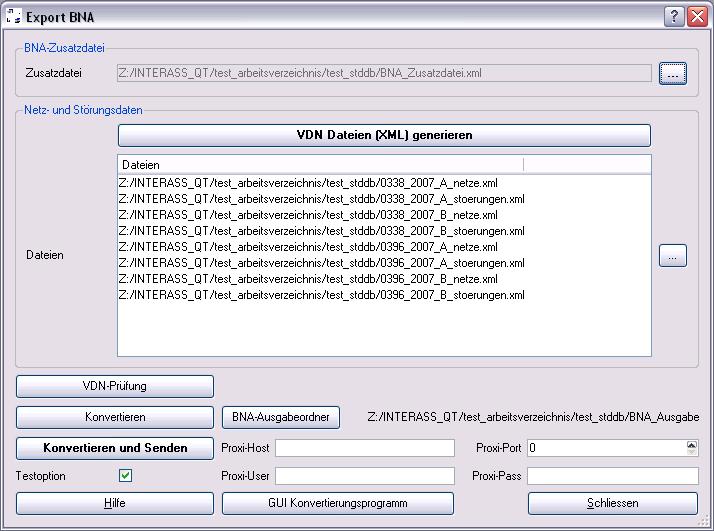714x531 pixels.
Task: Click the help question mark title bar button
Action: tap(674, 17)
